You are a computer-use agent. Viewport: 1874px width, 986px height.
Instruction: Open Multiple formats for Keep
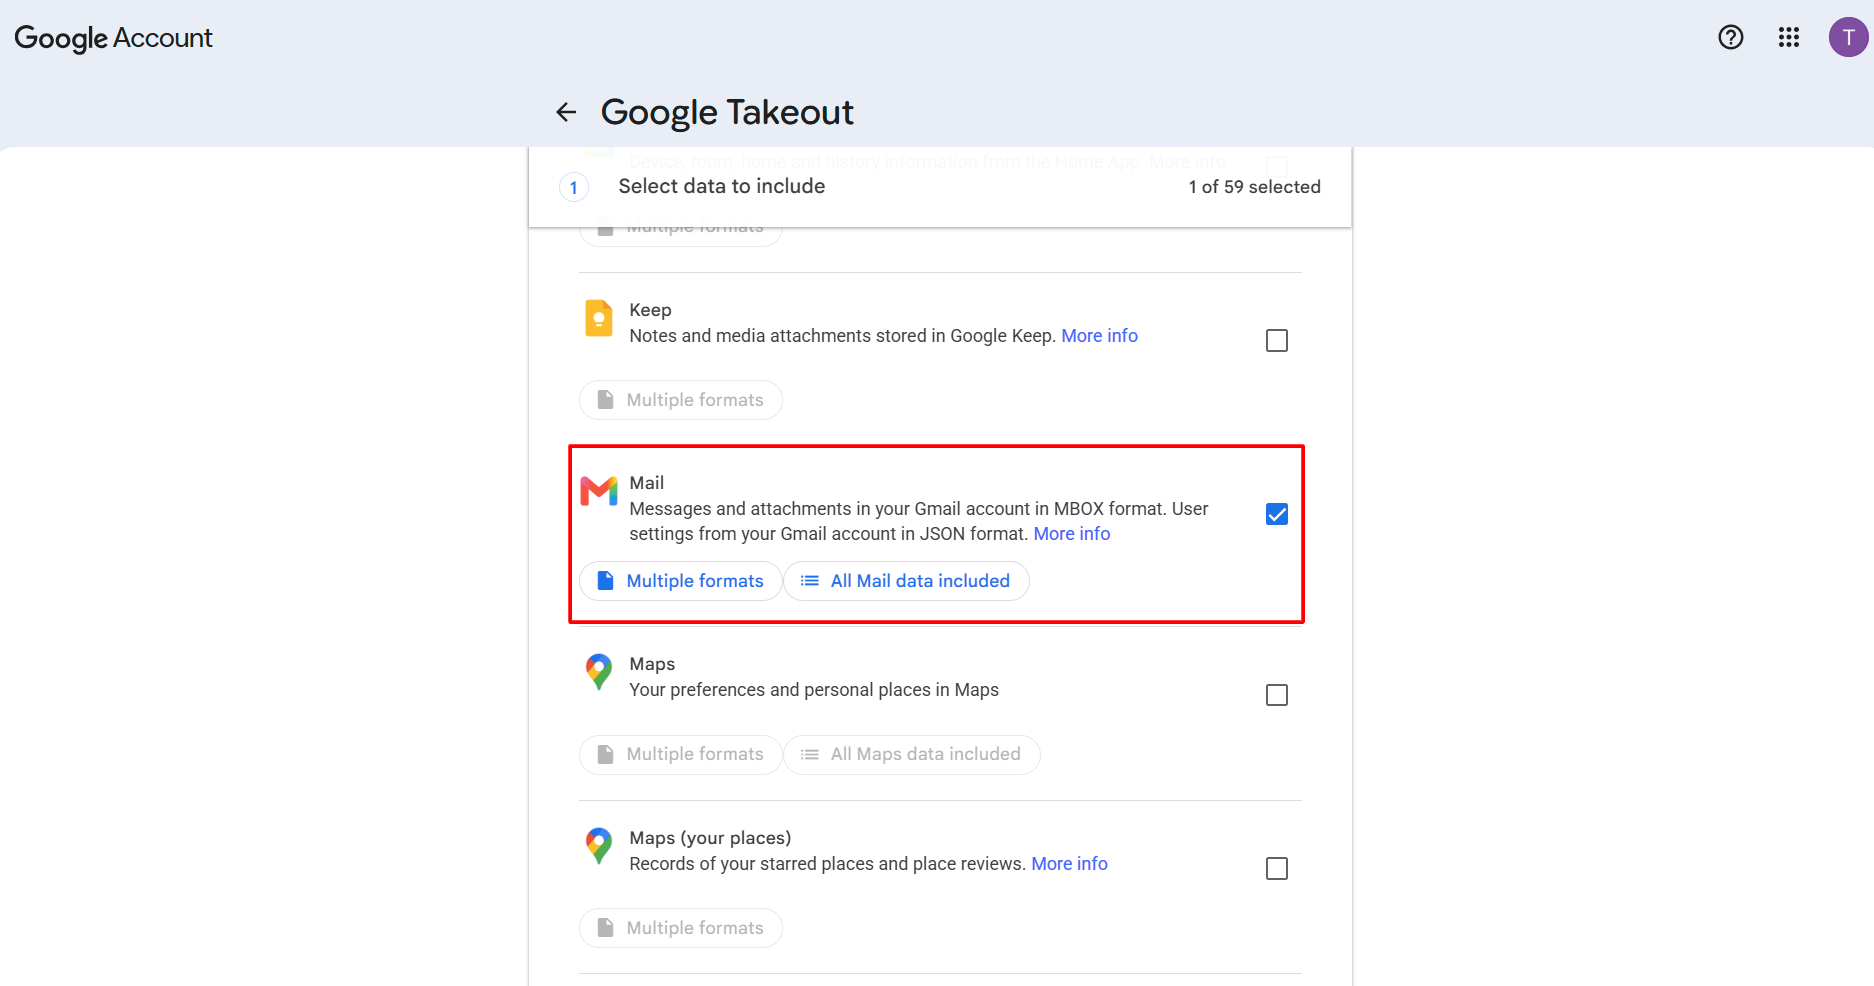pos(681,400)
